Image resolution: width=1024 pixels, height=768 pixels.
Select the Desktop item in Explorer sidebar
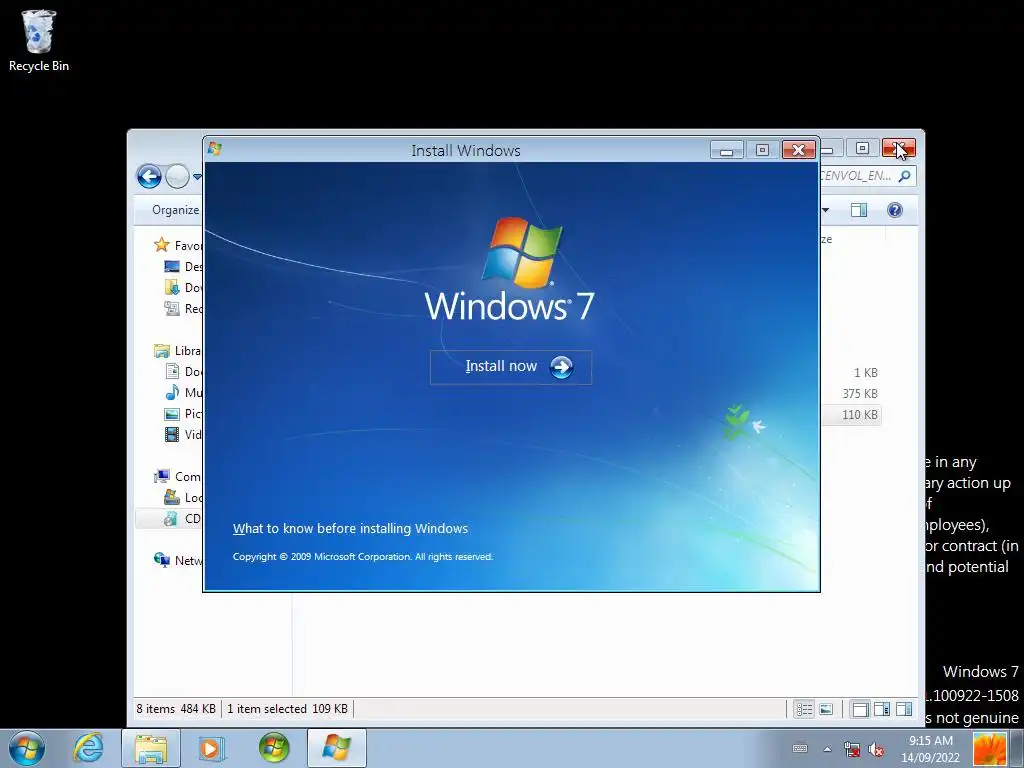[x=183, y=266]
